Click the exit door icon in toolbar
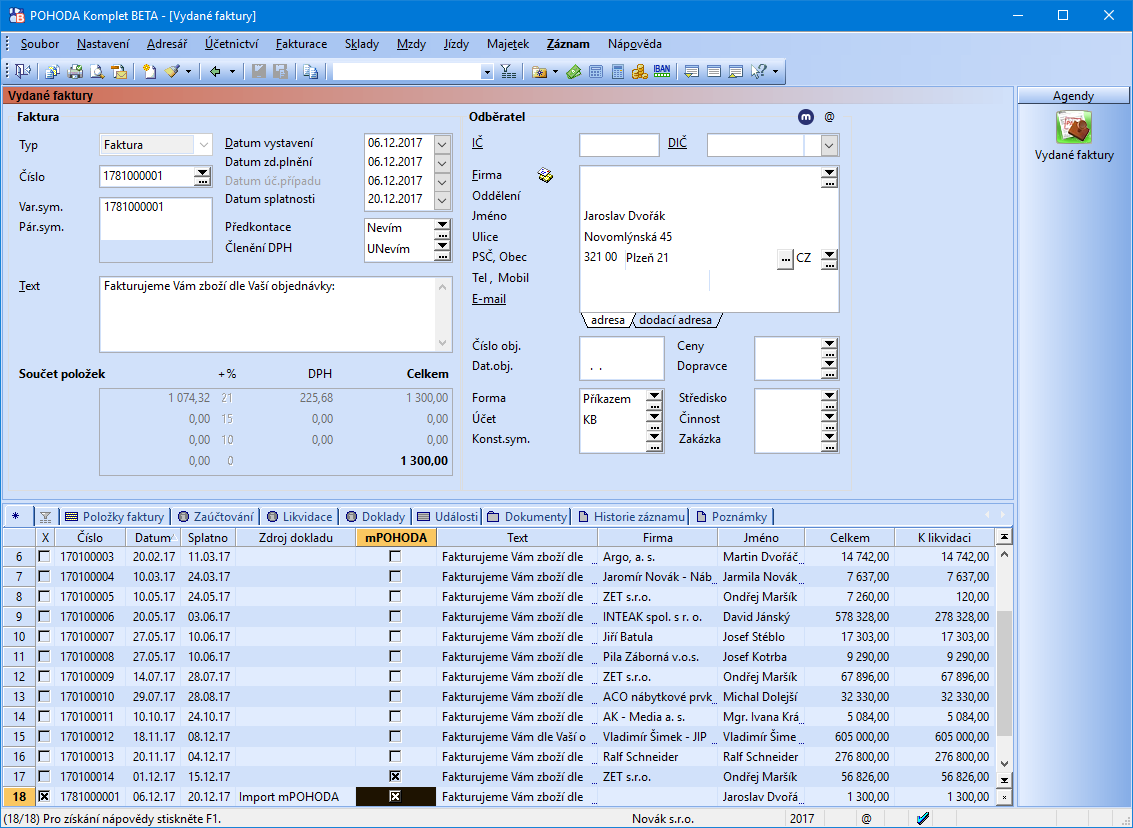 click(23, 72)
